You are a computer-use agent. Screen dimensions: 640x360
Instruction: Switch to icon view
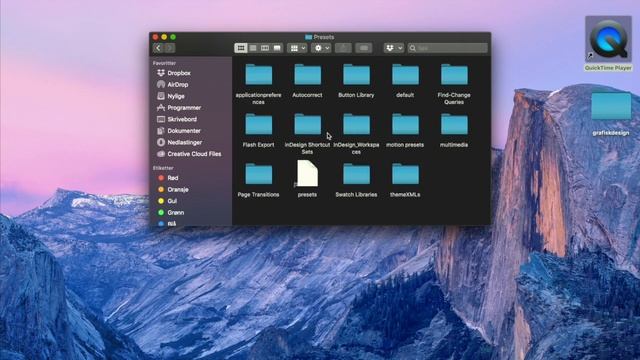241,48
